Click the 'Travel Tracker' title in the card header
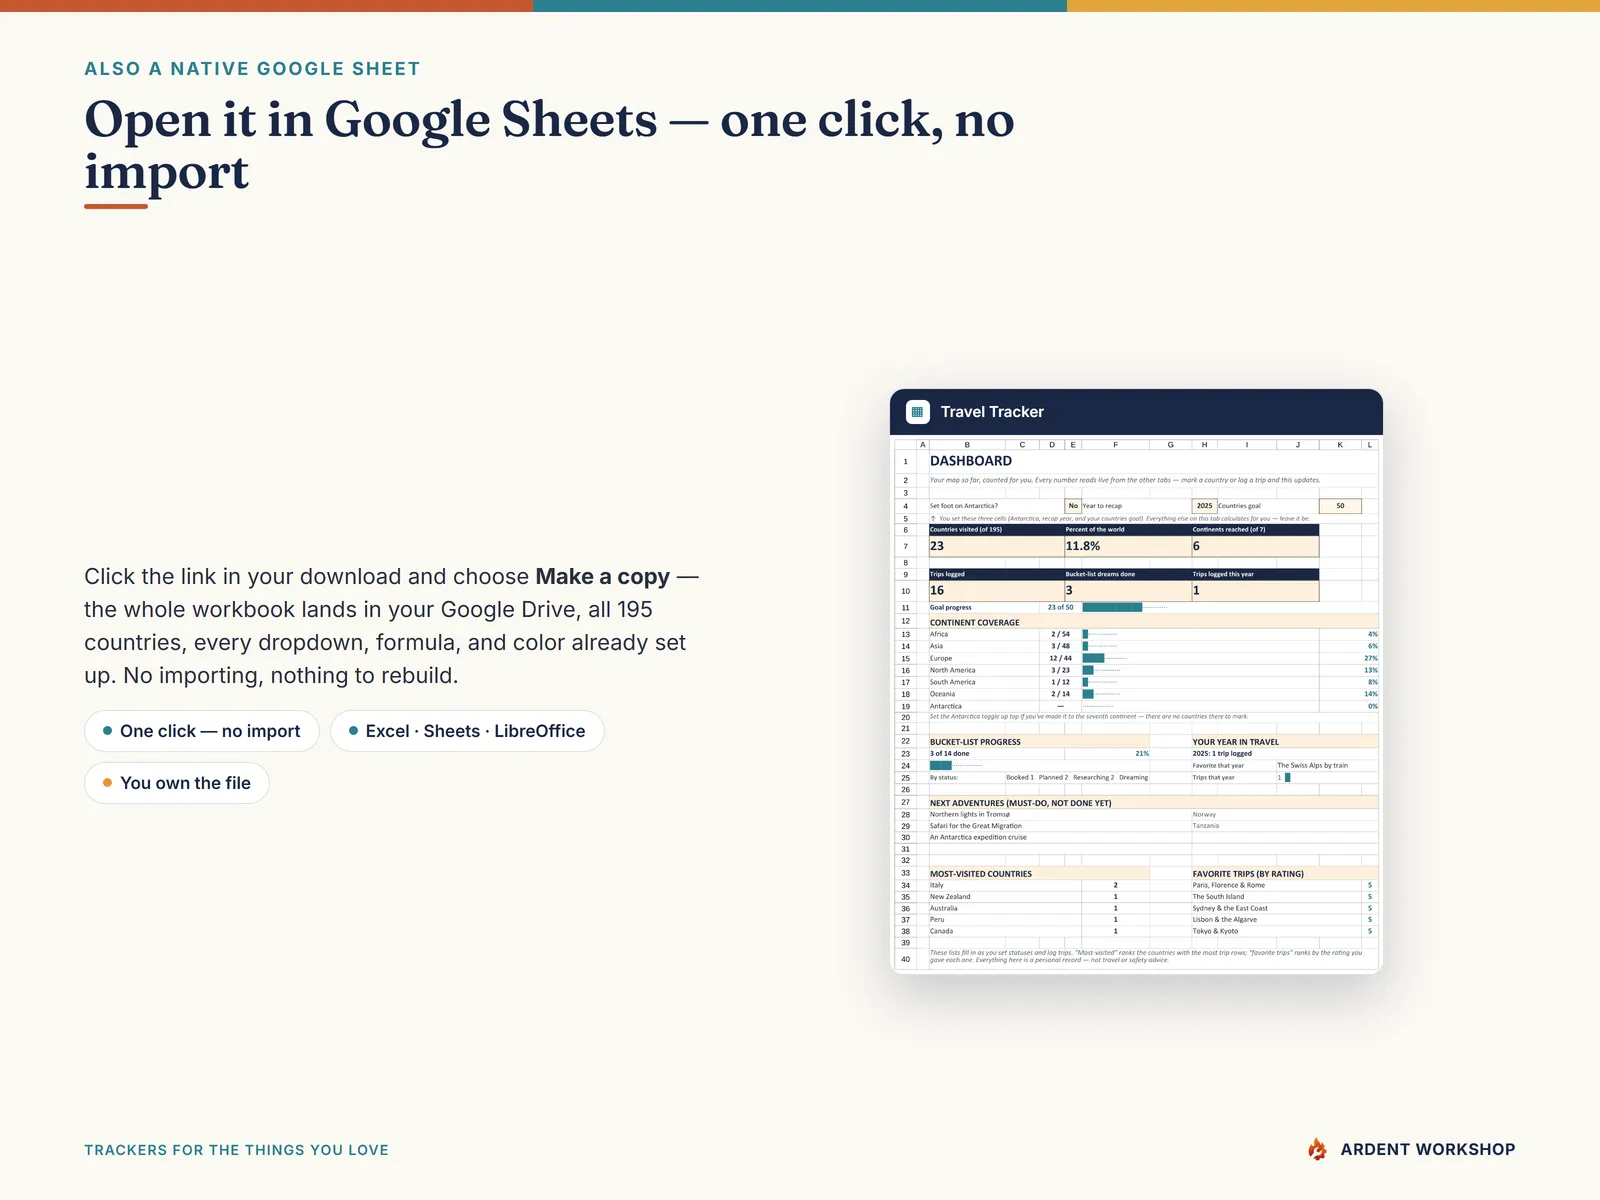Image resolution: width=1600 pixels, height=1200 pixels. 992,412
